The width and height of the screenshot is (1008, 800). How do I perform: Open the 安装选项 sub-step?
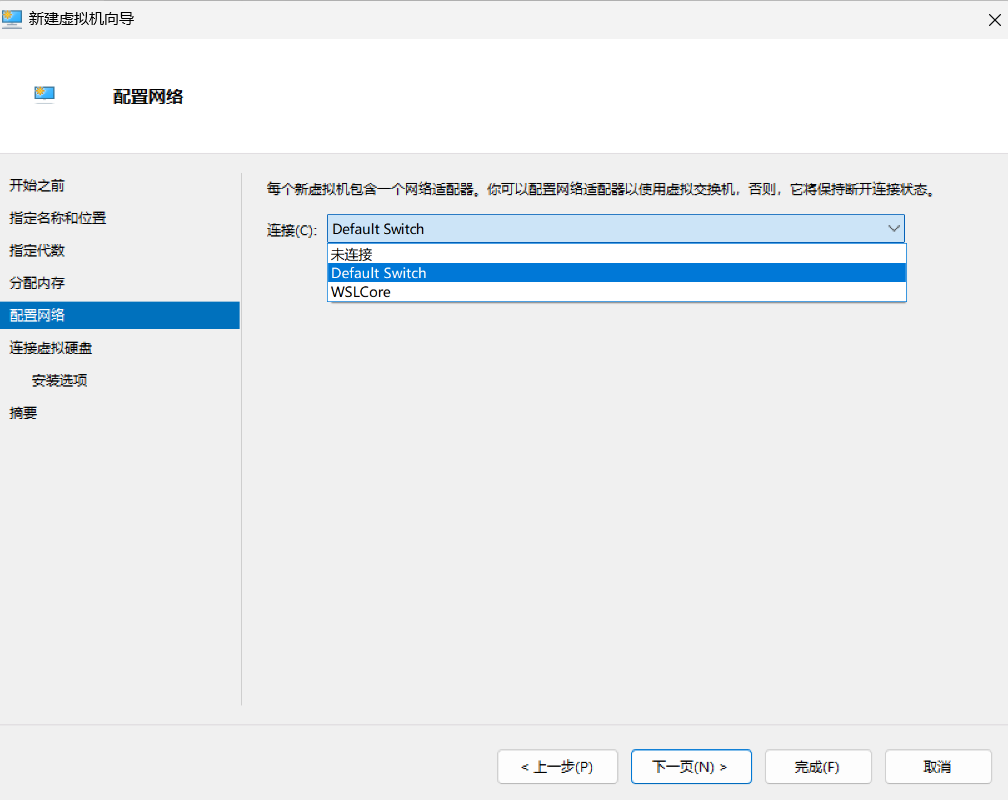pyautogui.click(x=60, y=381)
